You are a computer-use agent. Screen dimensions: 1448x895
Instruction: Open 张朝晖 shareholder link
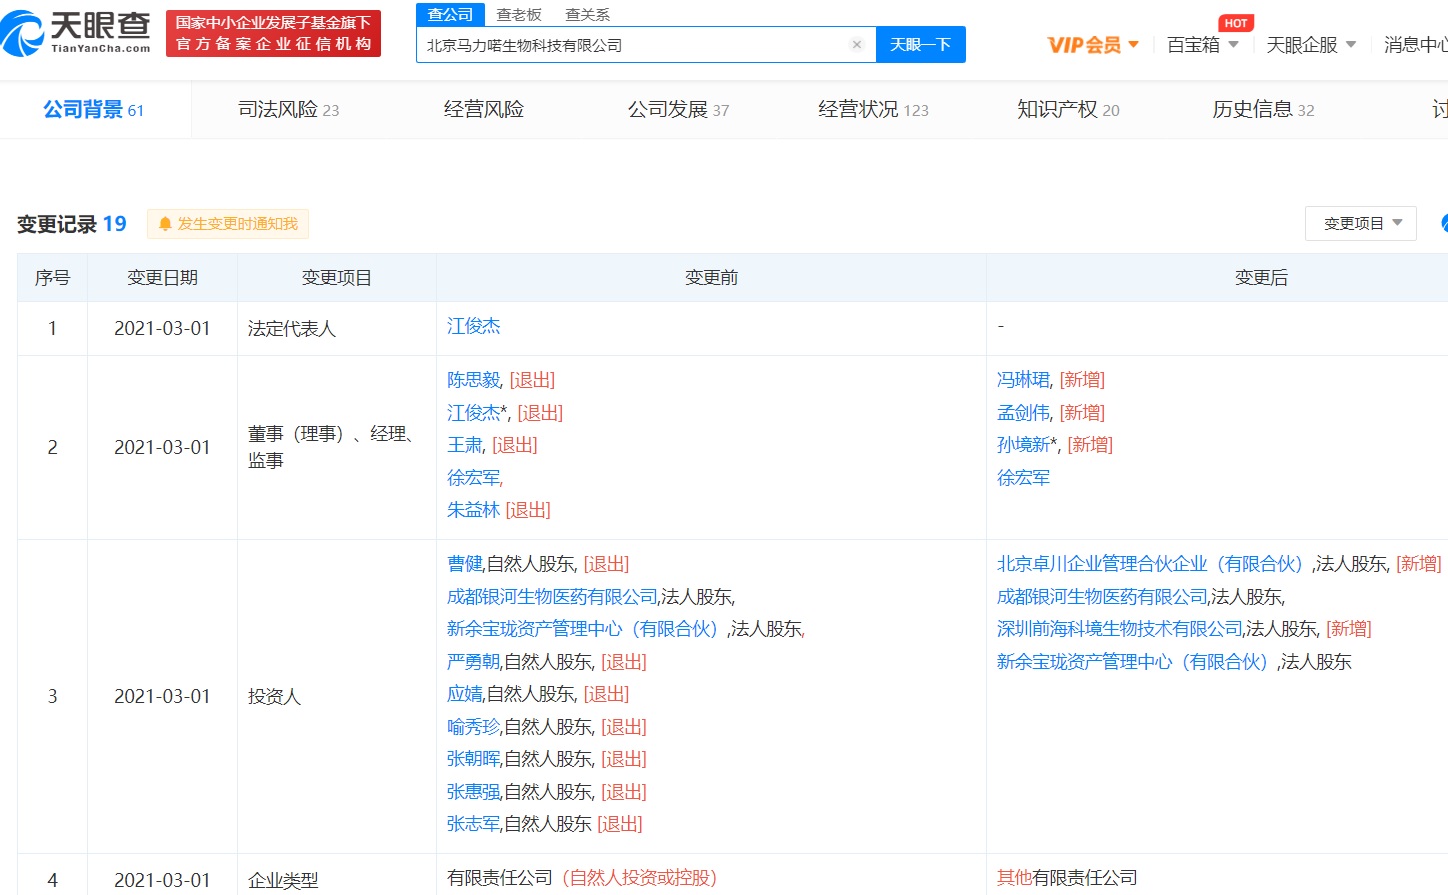pyautogui.click(x=474, y=759)
